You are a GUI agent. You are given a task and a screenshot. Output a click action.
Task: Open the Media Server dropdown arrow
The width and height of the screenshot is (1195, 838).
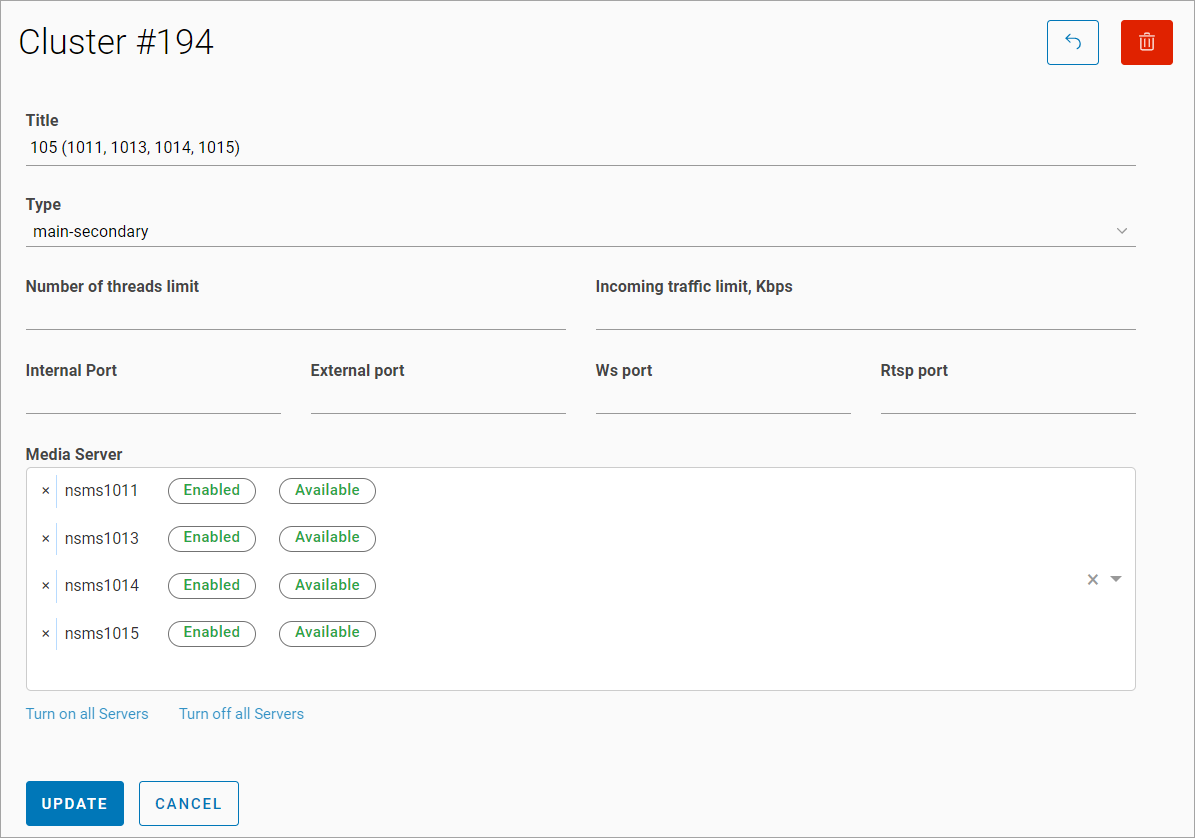click(1116, 580)
